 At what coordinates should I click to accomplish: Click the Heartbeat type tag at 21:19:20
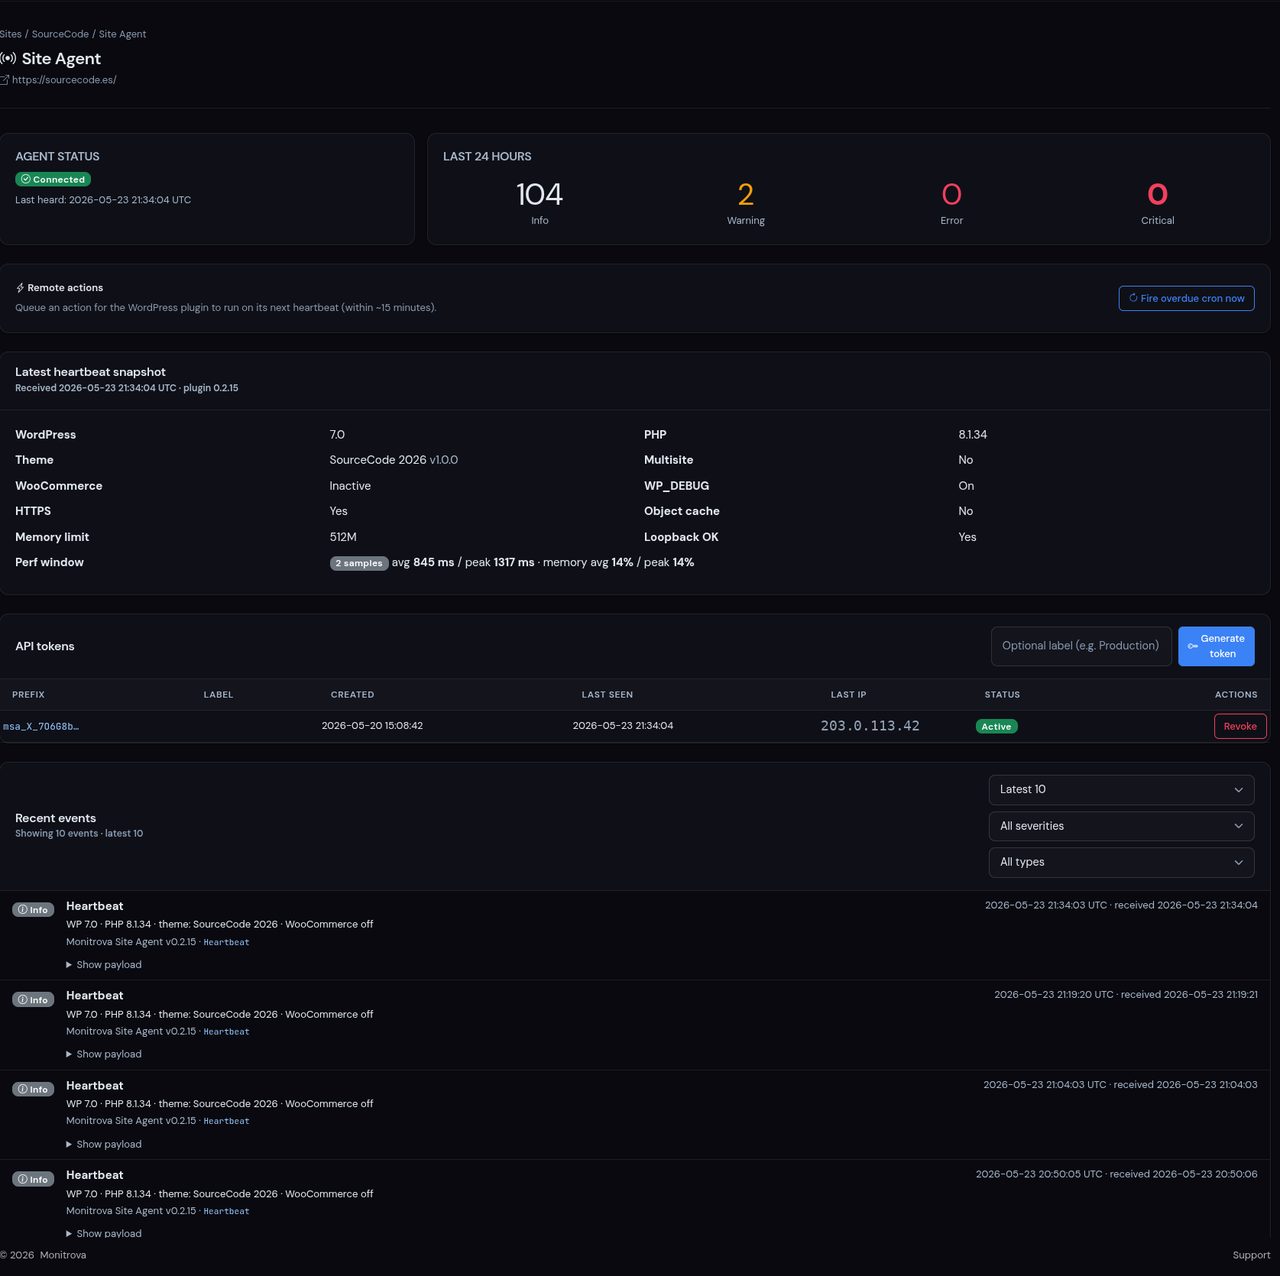click(226, 1032)
